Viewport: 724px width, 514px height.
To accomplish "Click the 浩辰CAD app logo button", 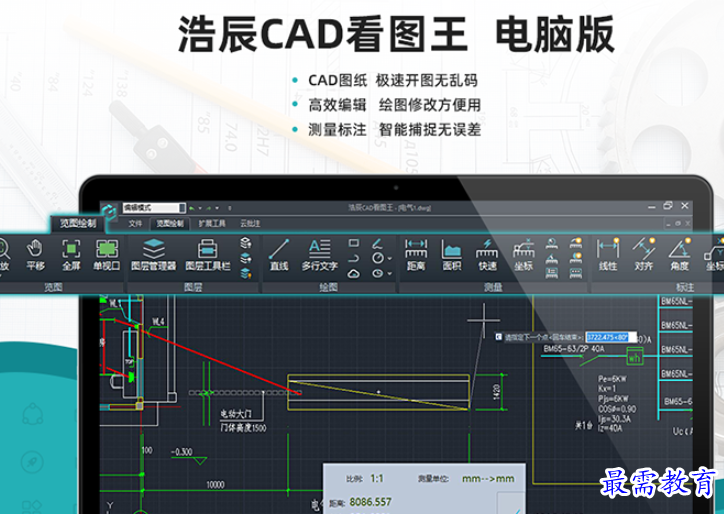I will [x=109, y=212].
